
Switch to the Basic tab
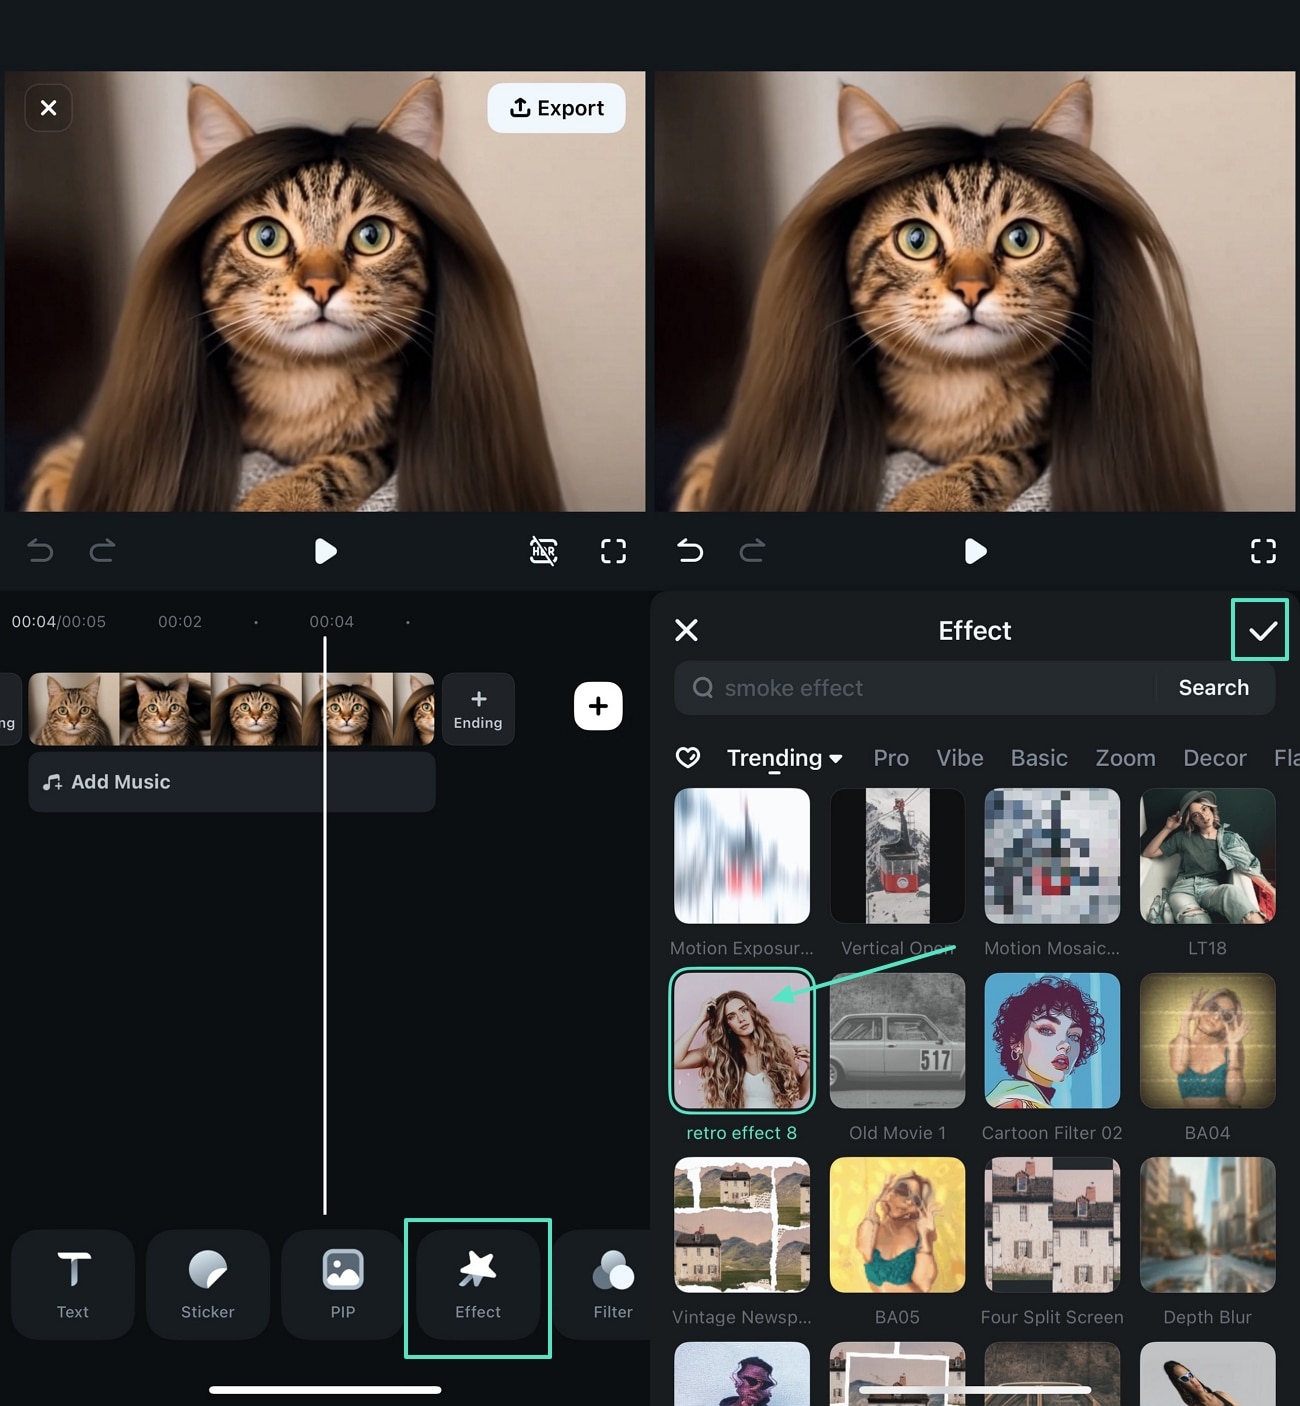point(1039,758)
